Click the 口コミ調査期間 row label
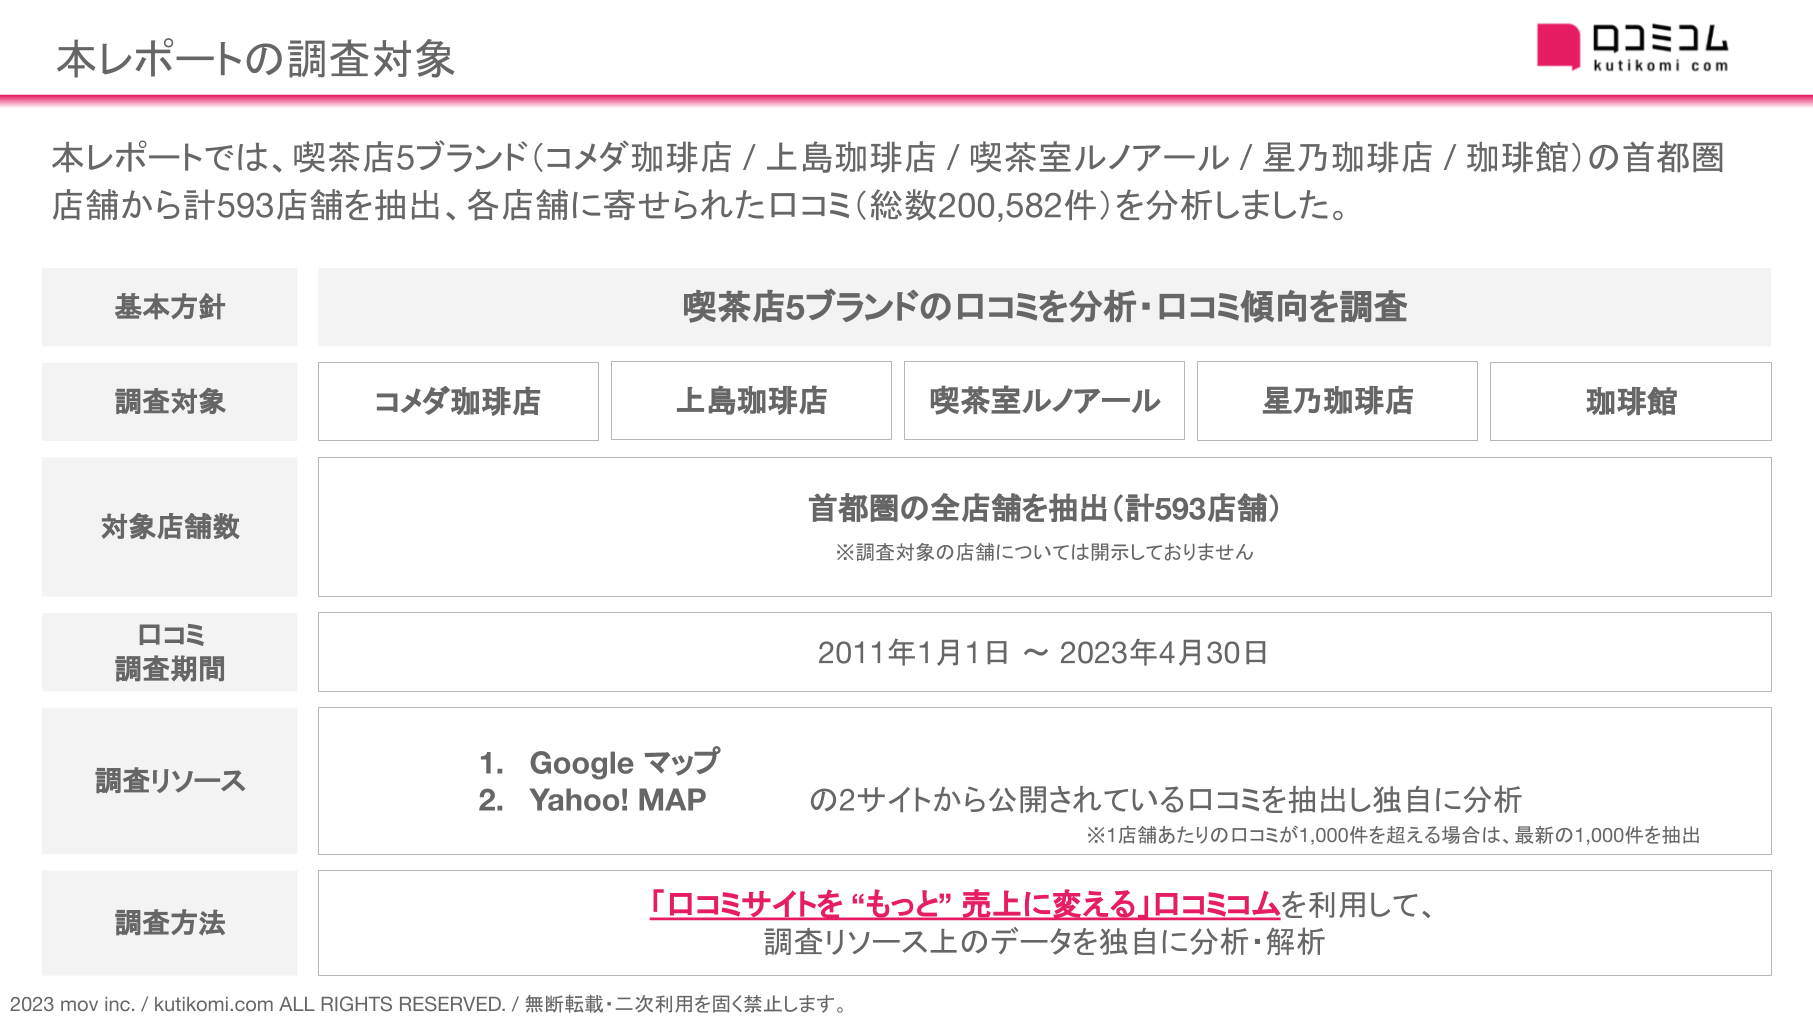 (170, 652)
